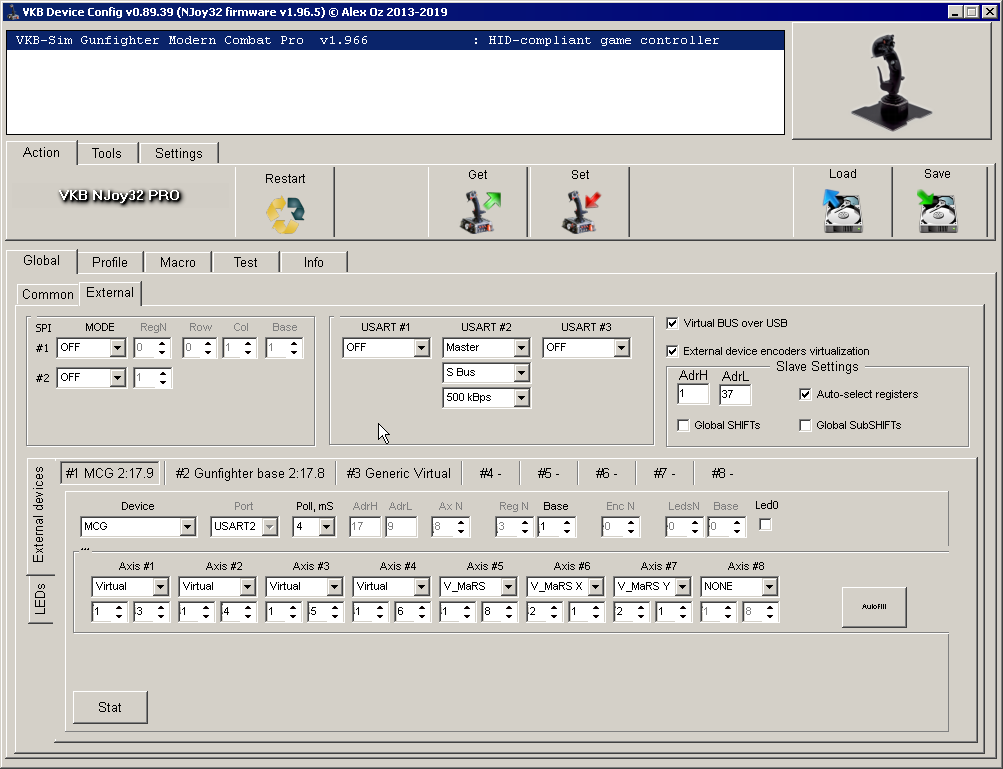Click SPI #2 RegN stepper arrows
Screen dimensions: 1003x769
pyautogui.click(x=163, y=378)
